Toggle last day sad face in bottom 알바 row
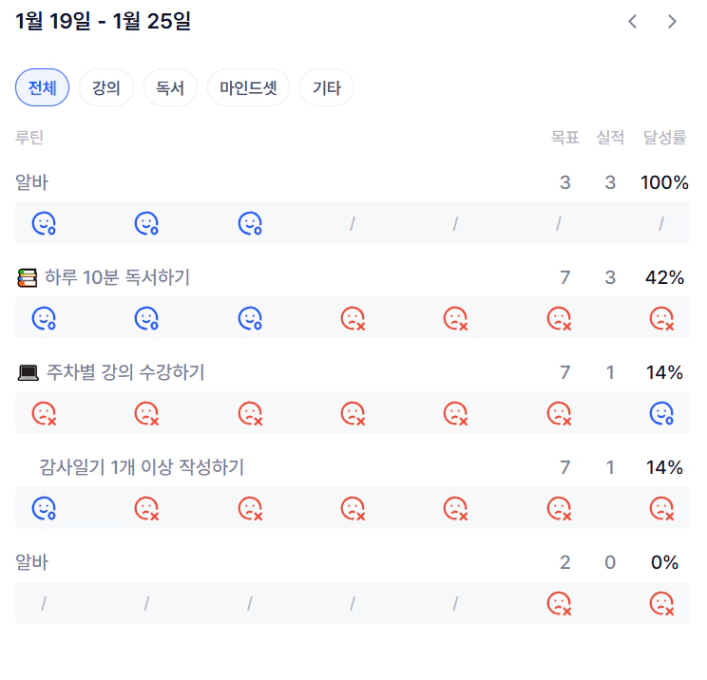The width and height of the screenshot is (707, 680). click(661, 604)
